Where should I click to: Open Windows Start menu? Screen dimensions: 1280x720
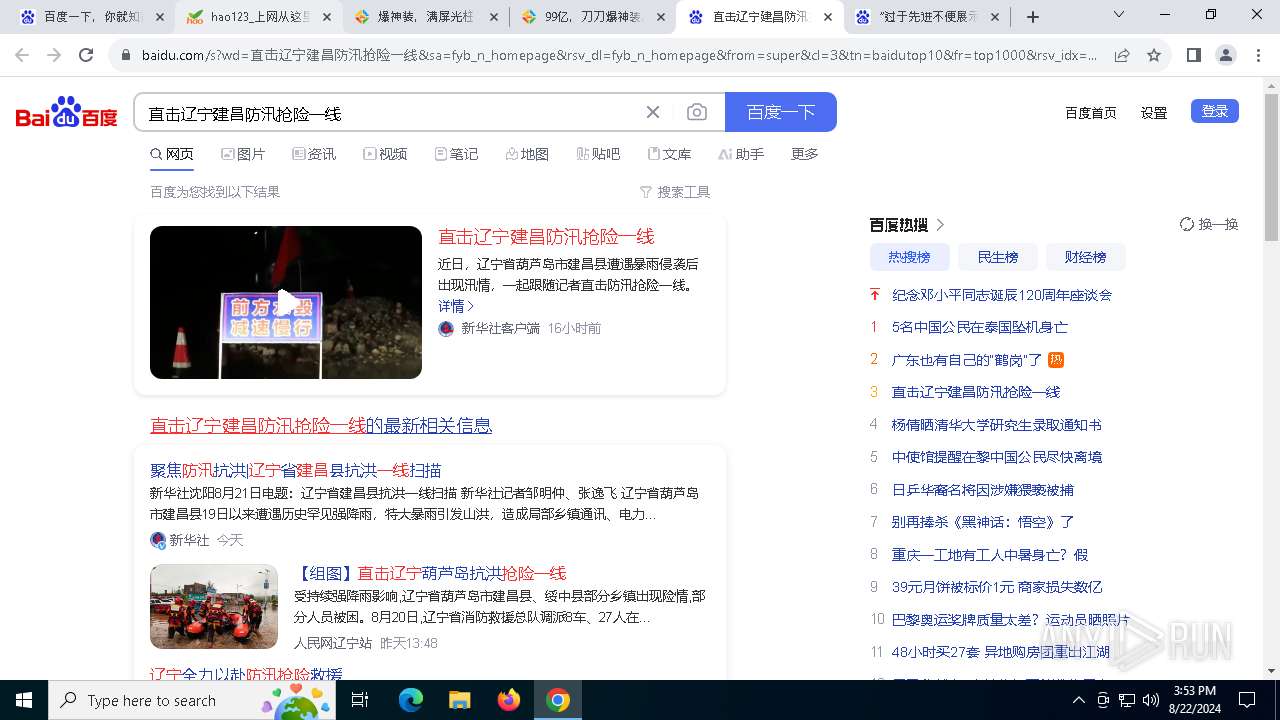24,700
